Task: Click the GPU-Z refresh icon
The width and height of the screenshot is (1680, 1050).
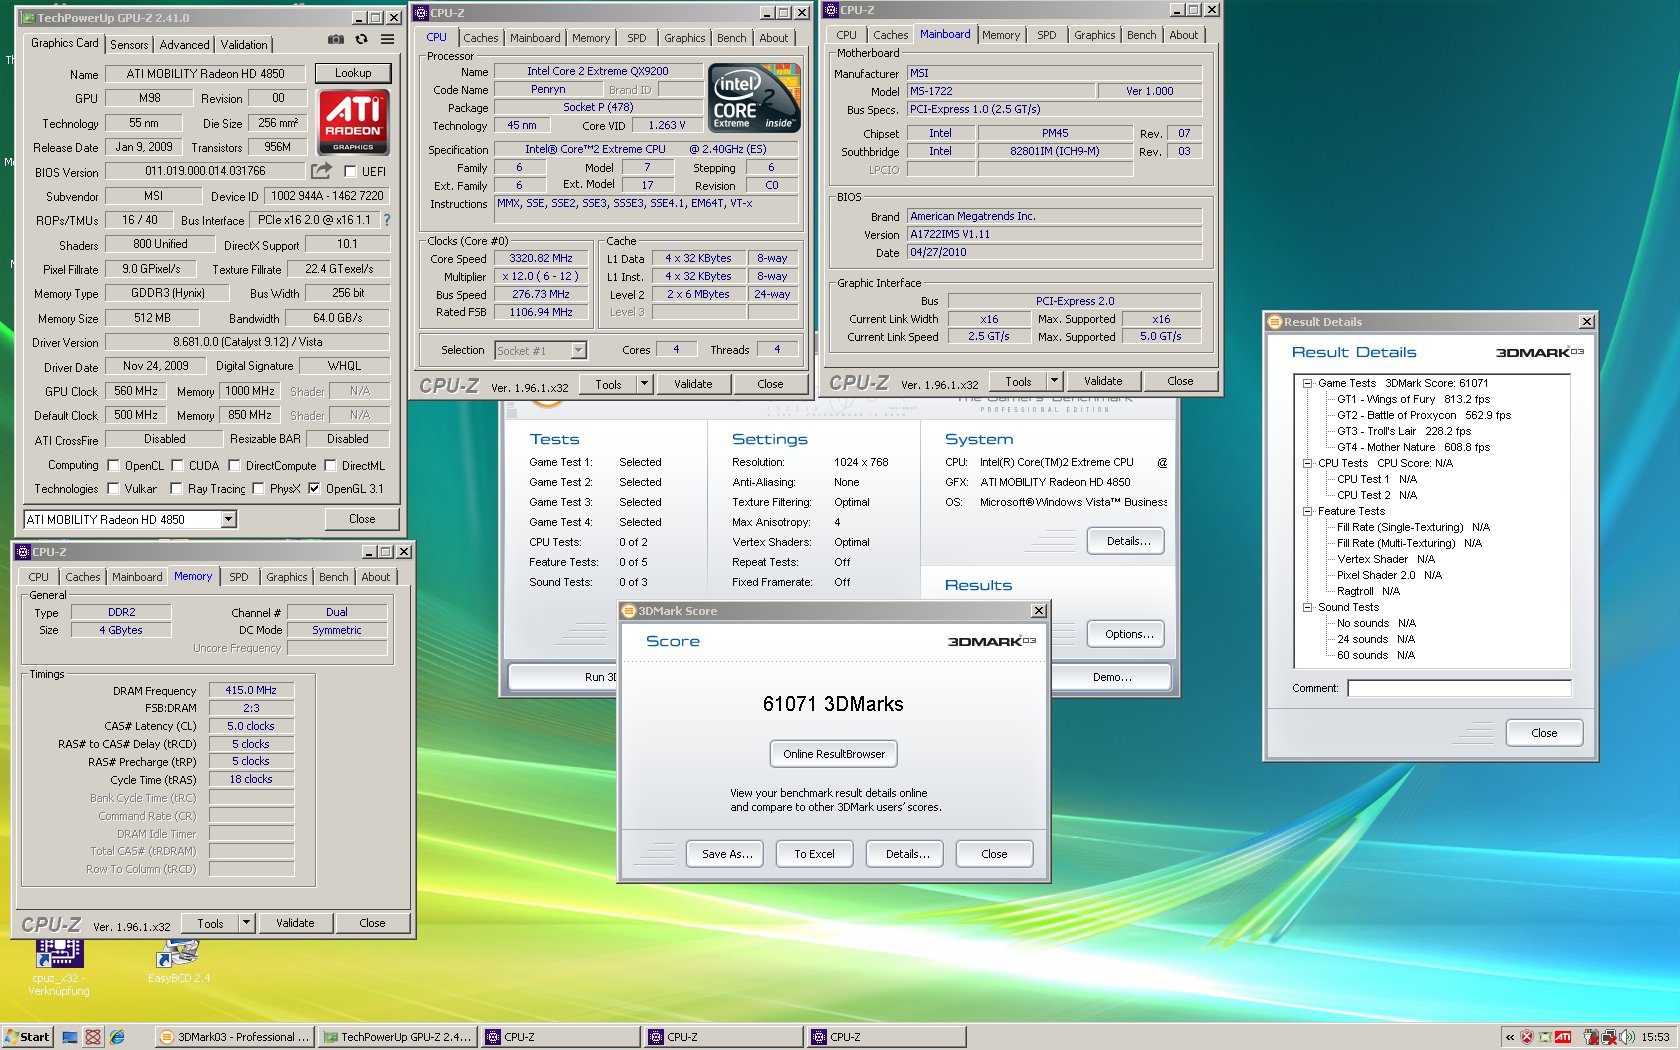Action: pos(361,40)
